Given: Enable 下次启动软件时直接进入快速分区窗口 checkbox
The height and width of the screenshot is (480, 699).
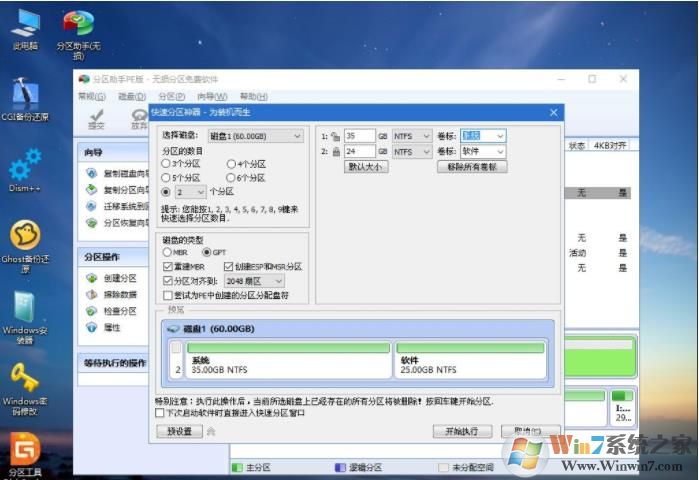Looking at the screenshot, I should click(161, 412).
